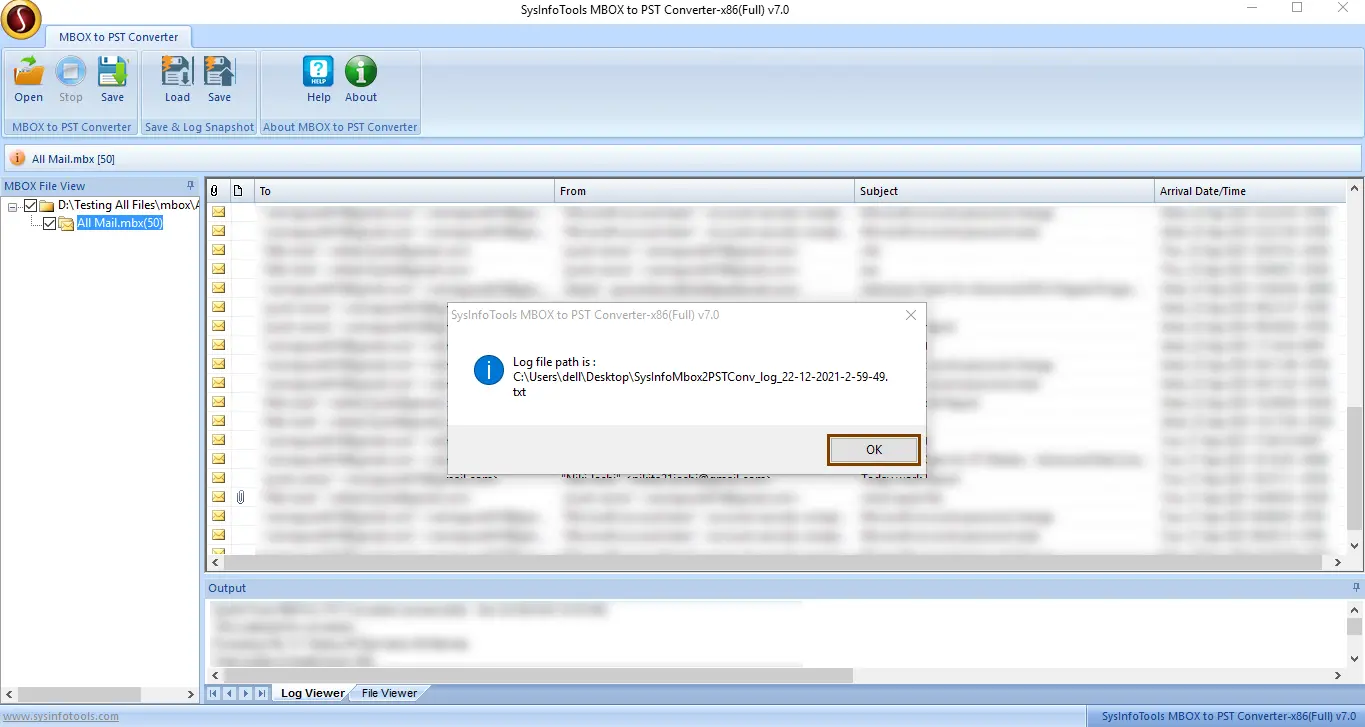This screenshot has height=727, width=1365.
Task: Sort emails by the From column header
Action: tap(705, 191)
